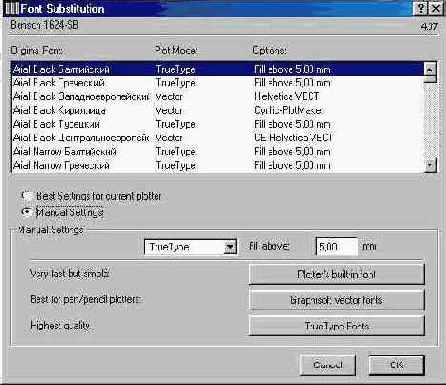The width and height of the screenshot is (446, 385).
Task: Select the Arial Black Западноевропейский font row
Action: 217,97
